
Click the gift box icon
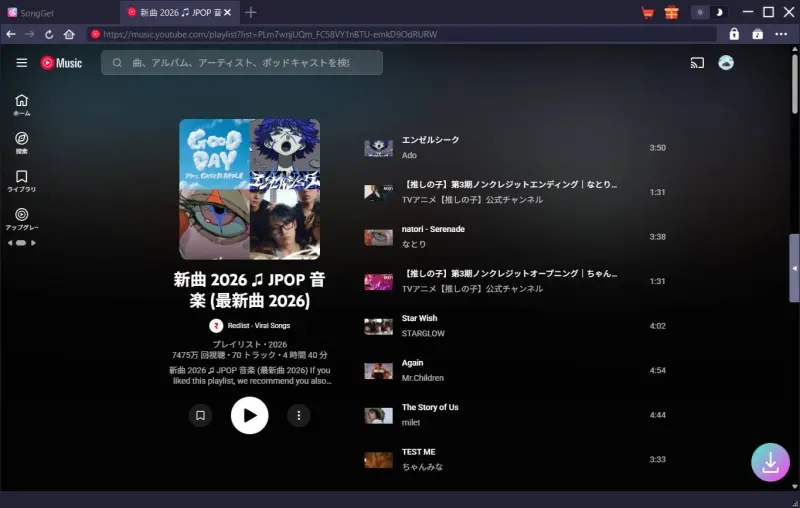pyautogui.click(x=672, y=12)
